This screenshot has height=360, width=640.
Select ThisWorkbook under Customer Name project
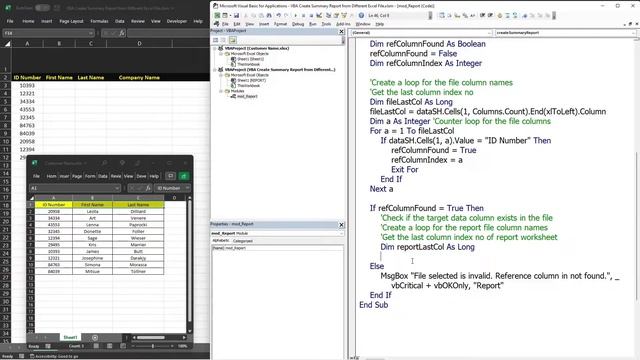[249, 64]
